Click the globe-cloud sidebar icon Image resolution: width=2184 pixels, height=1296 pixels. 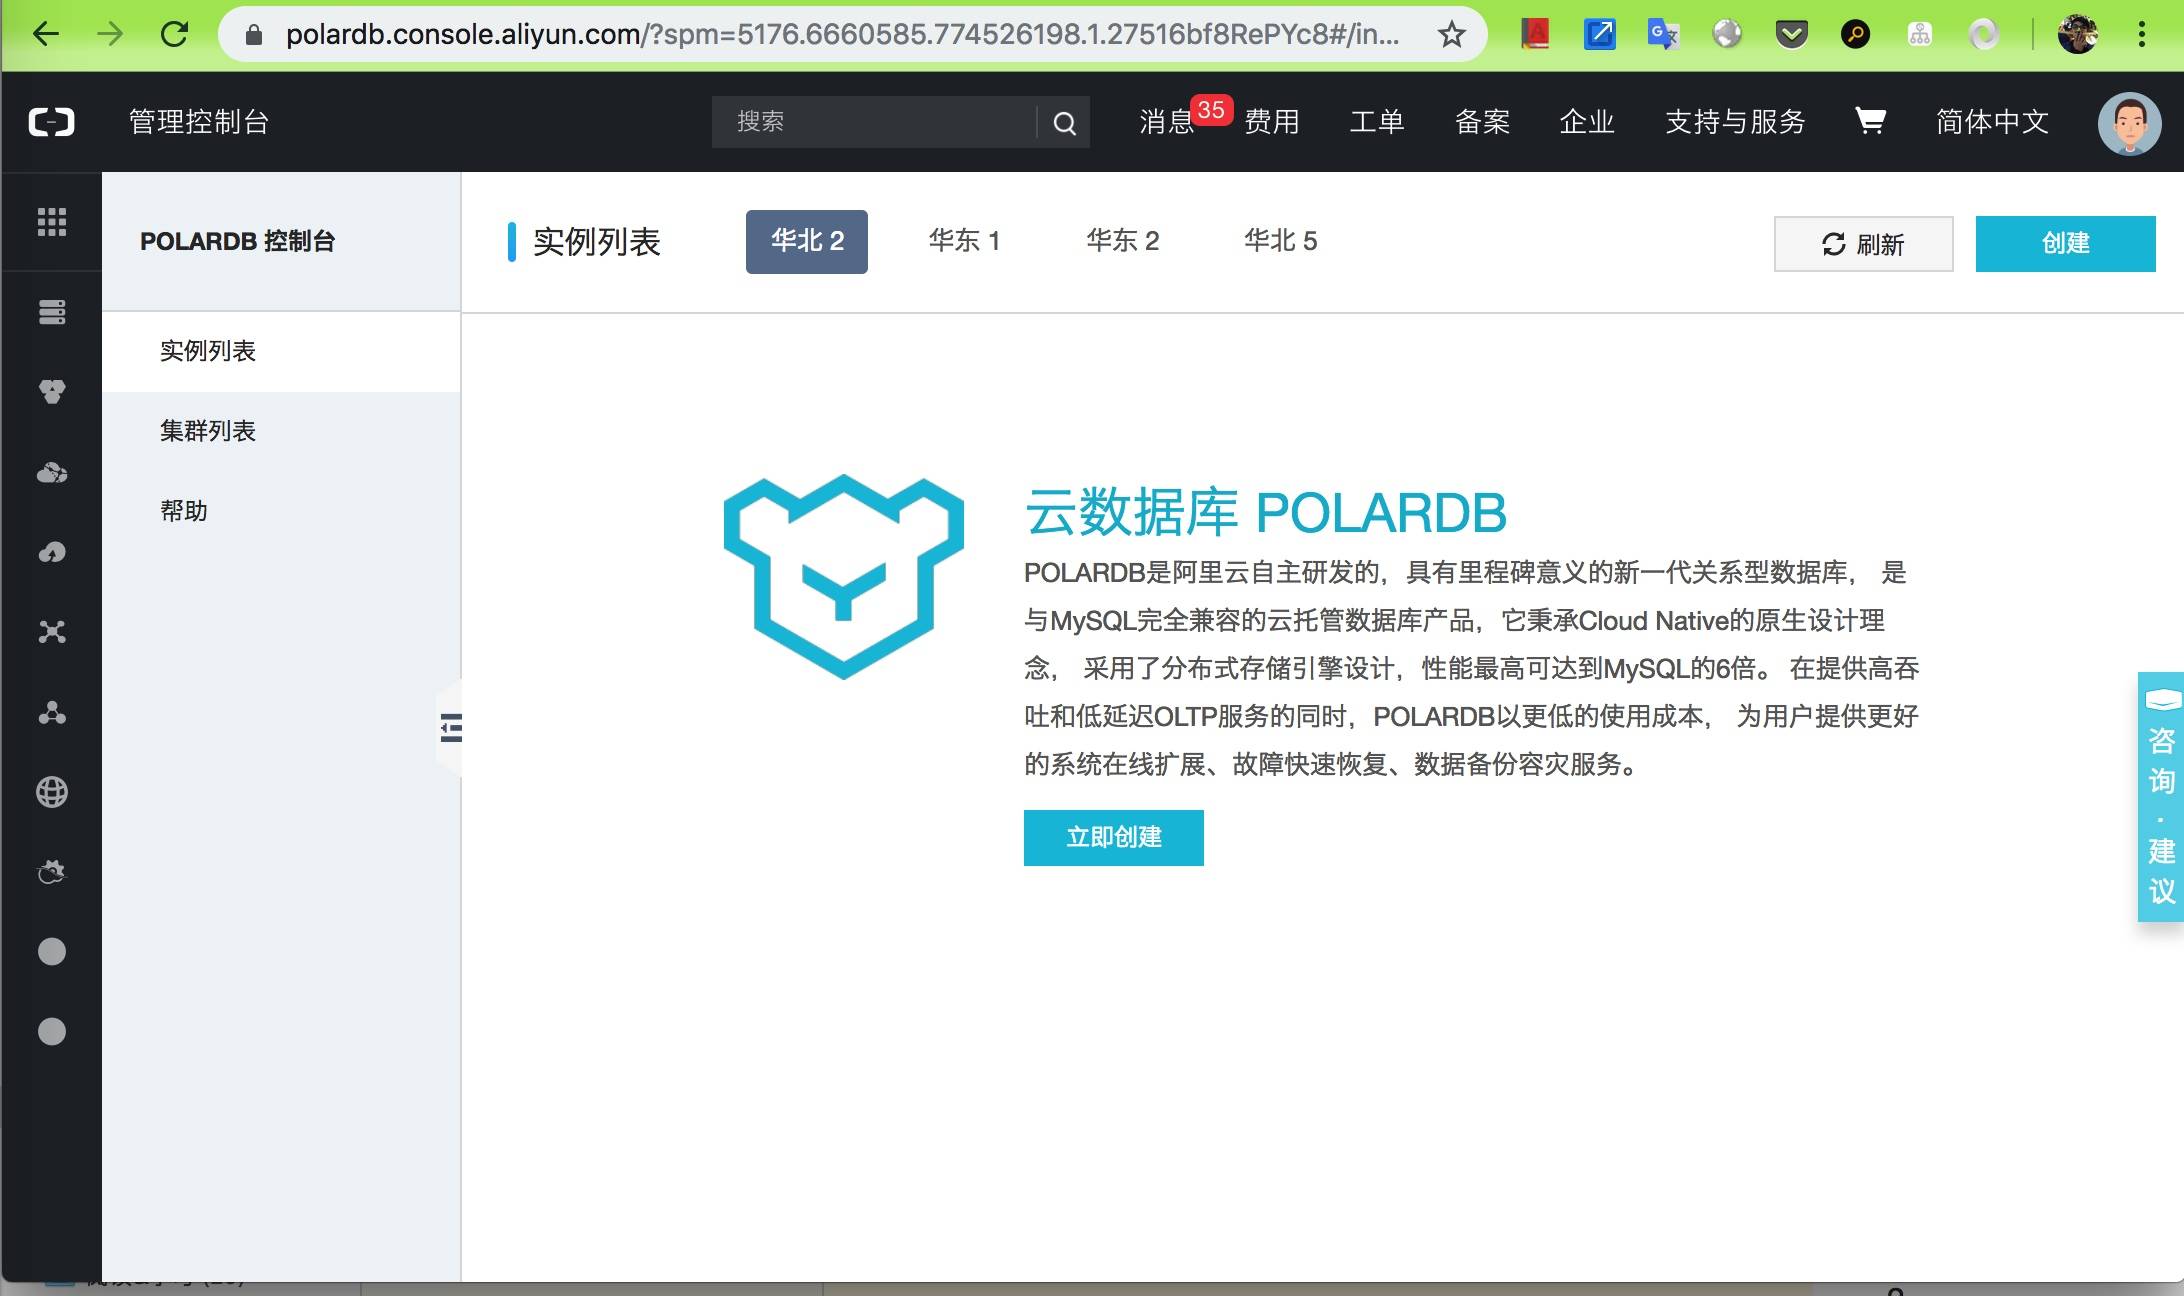[52, 472]
